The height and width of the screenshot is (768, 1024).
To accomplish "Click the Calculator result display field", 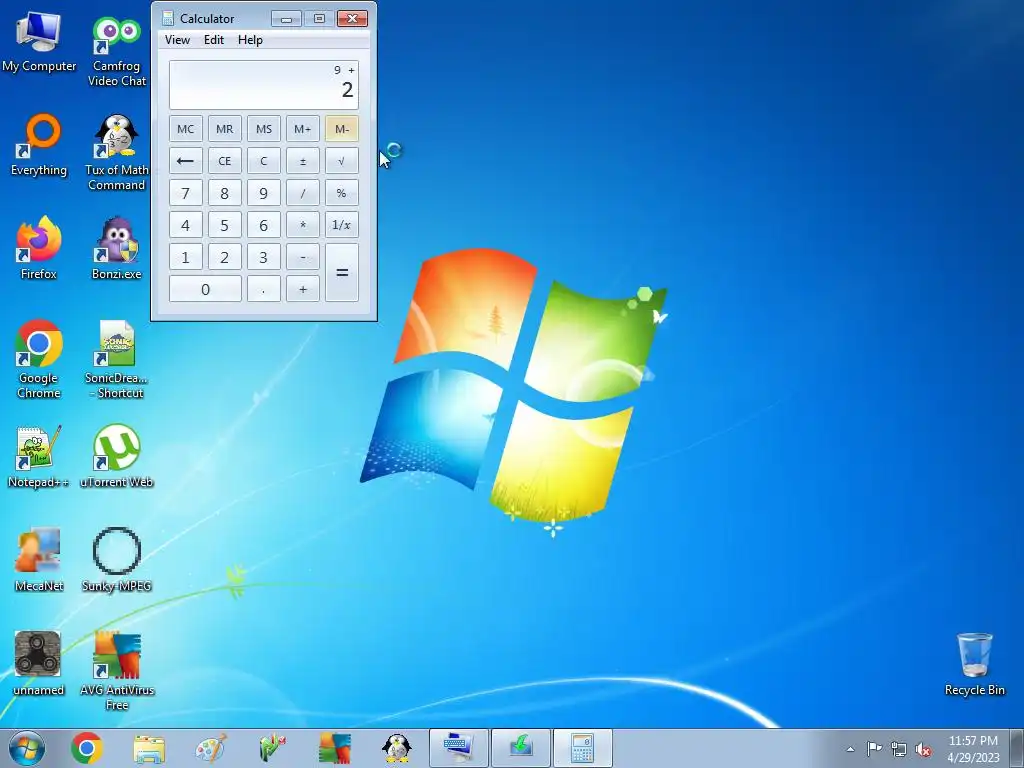I will [x=264, y=85].
